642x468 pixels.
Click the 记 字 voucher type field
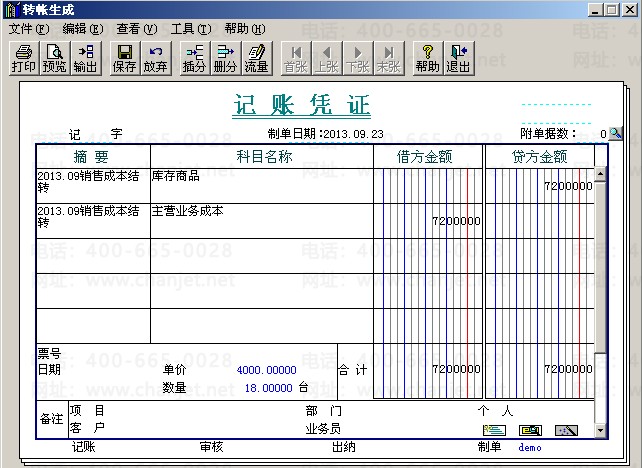point(95,134)
